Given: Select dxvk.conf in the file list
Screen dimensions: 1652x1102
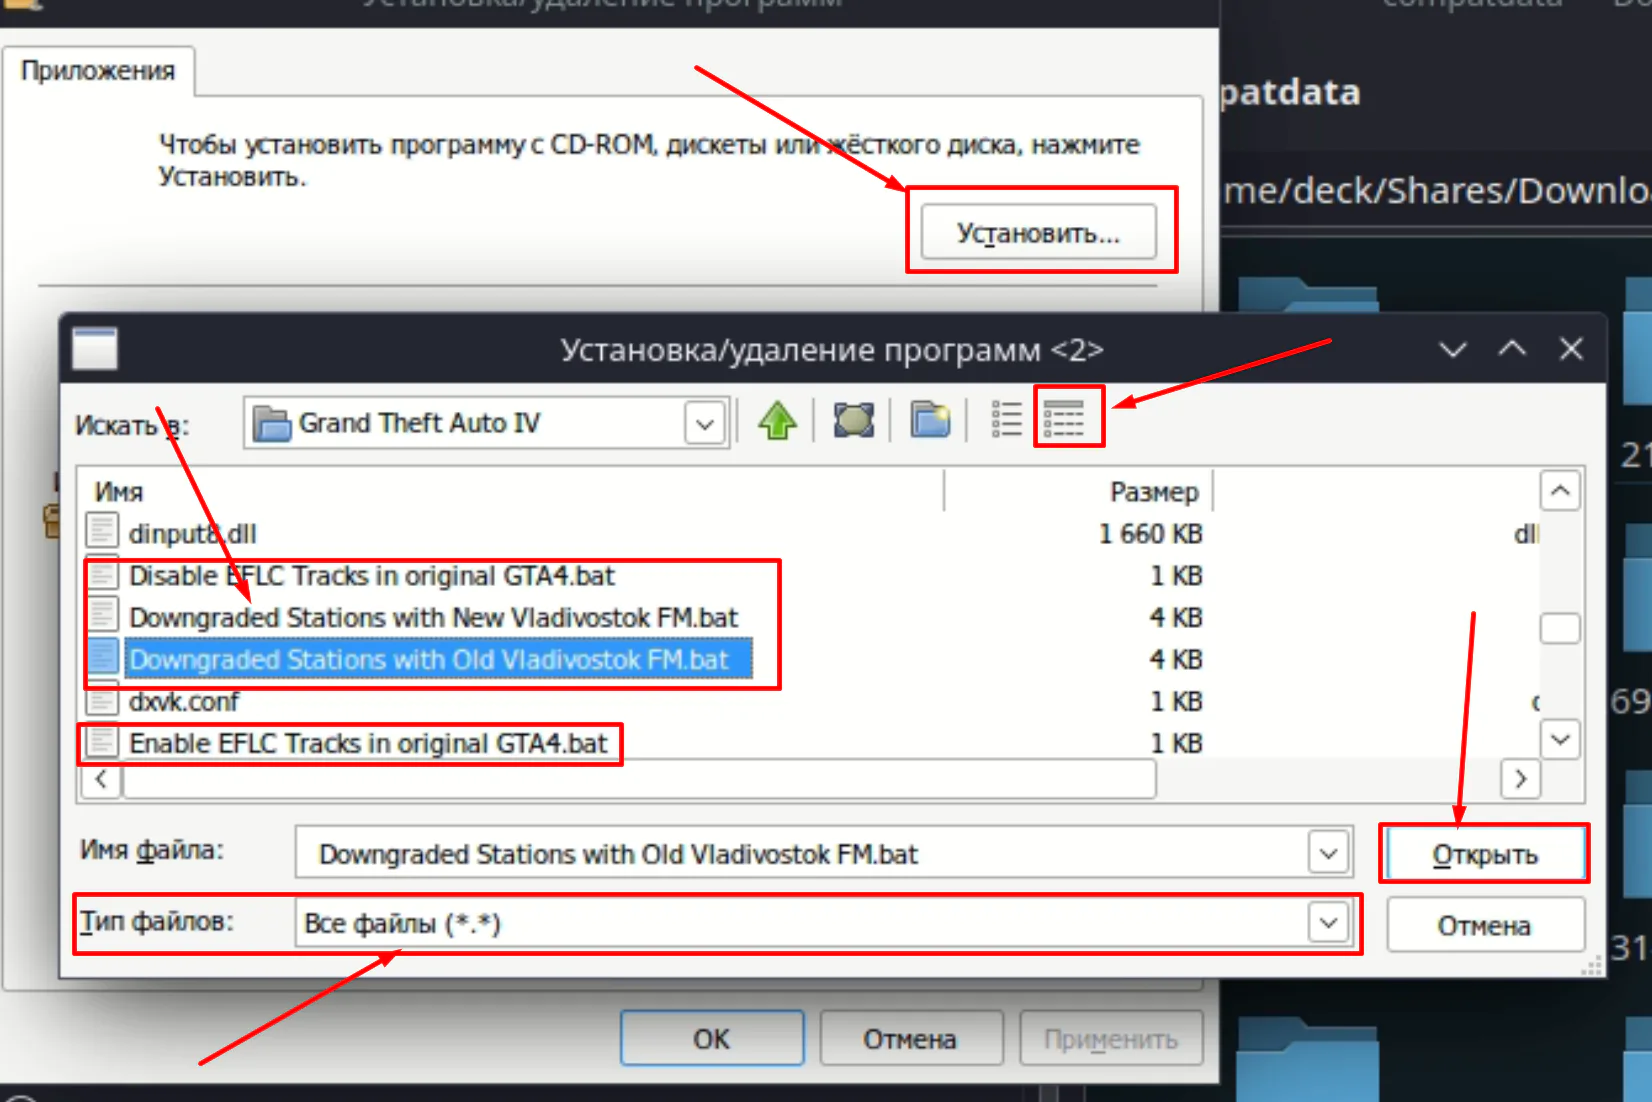Looking at the screenshot, I should click(184, 702).
